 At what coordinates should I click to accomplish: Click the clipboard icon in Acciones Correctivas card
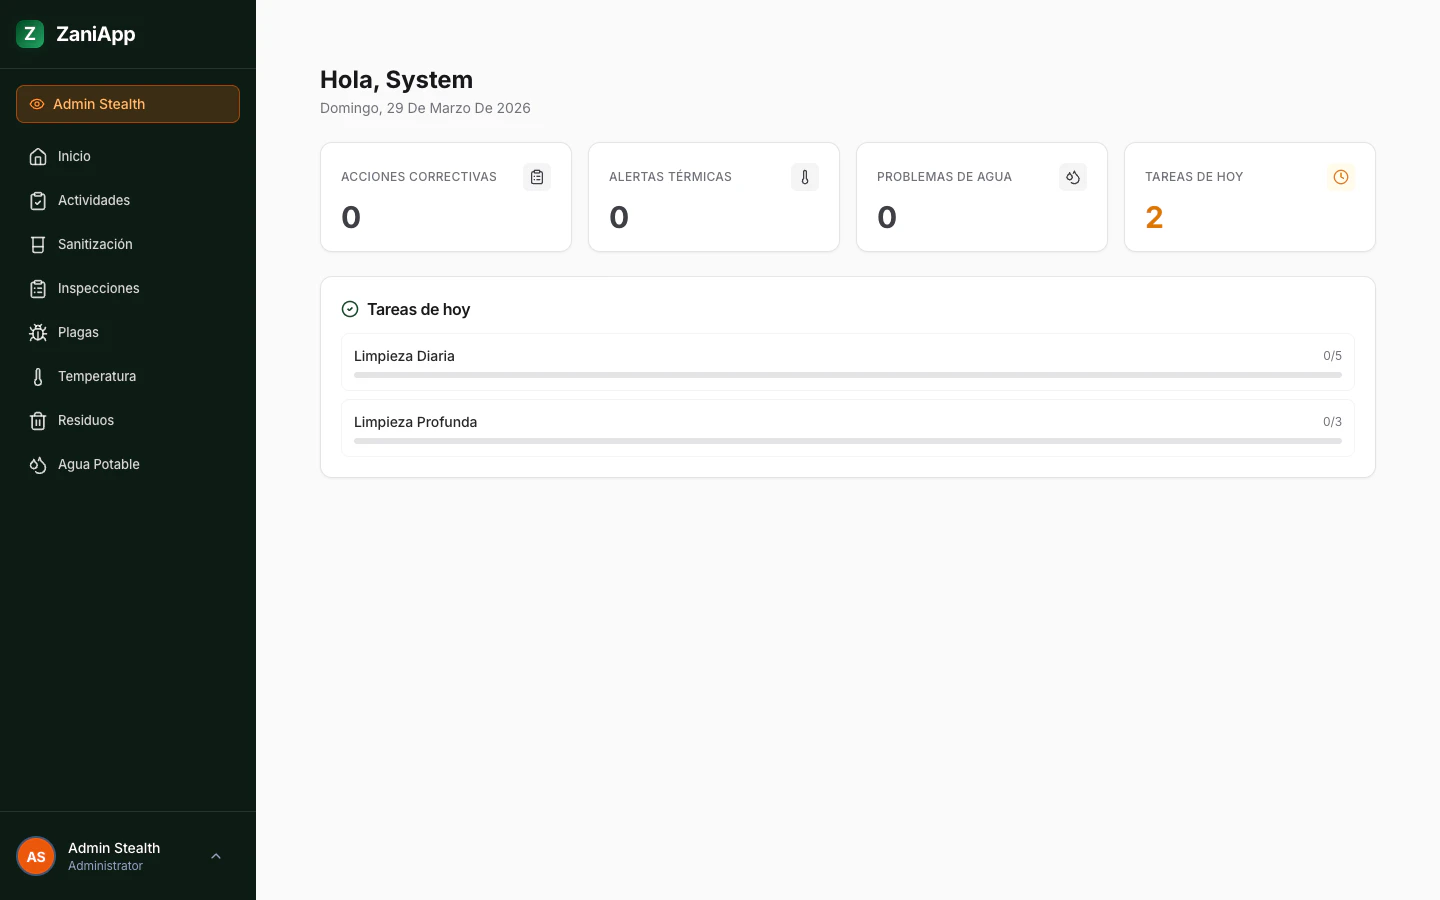click(x=537, y=177)
